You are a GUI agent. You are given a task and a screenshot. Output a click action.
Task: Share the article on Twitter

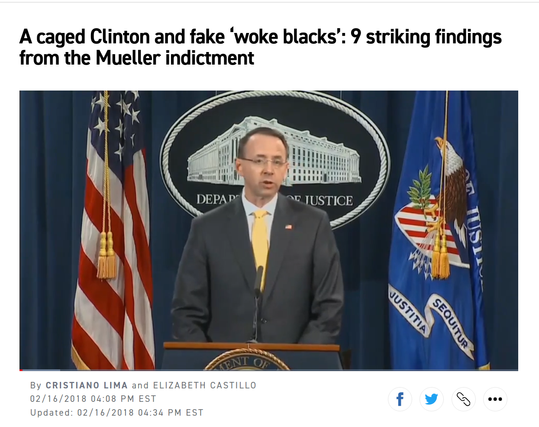pos(431,399)
